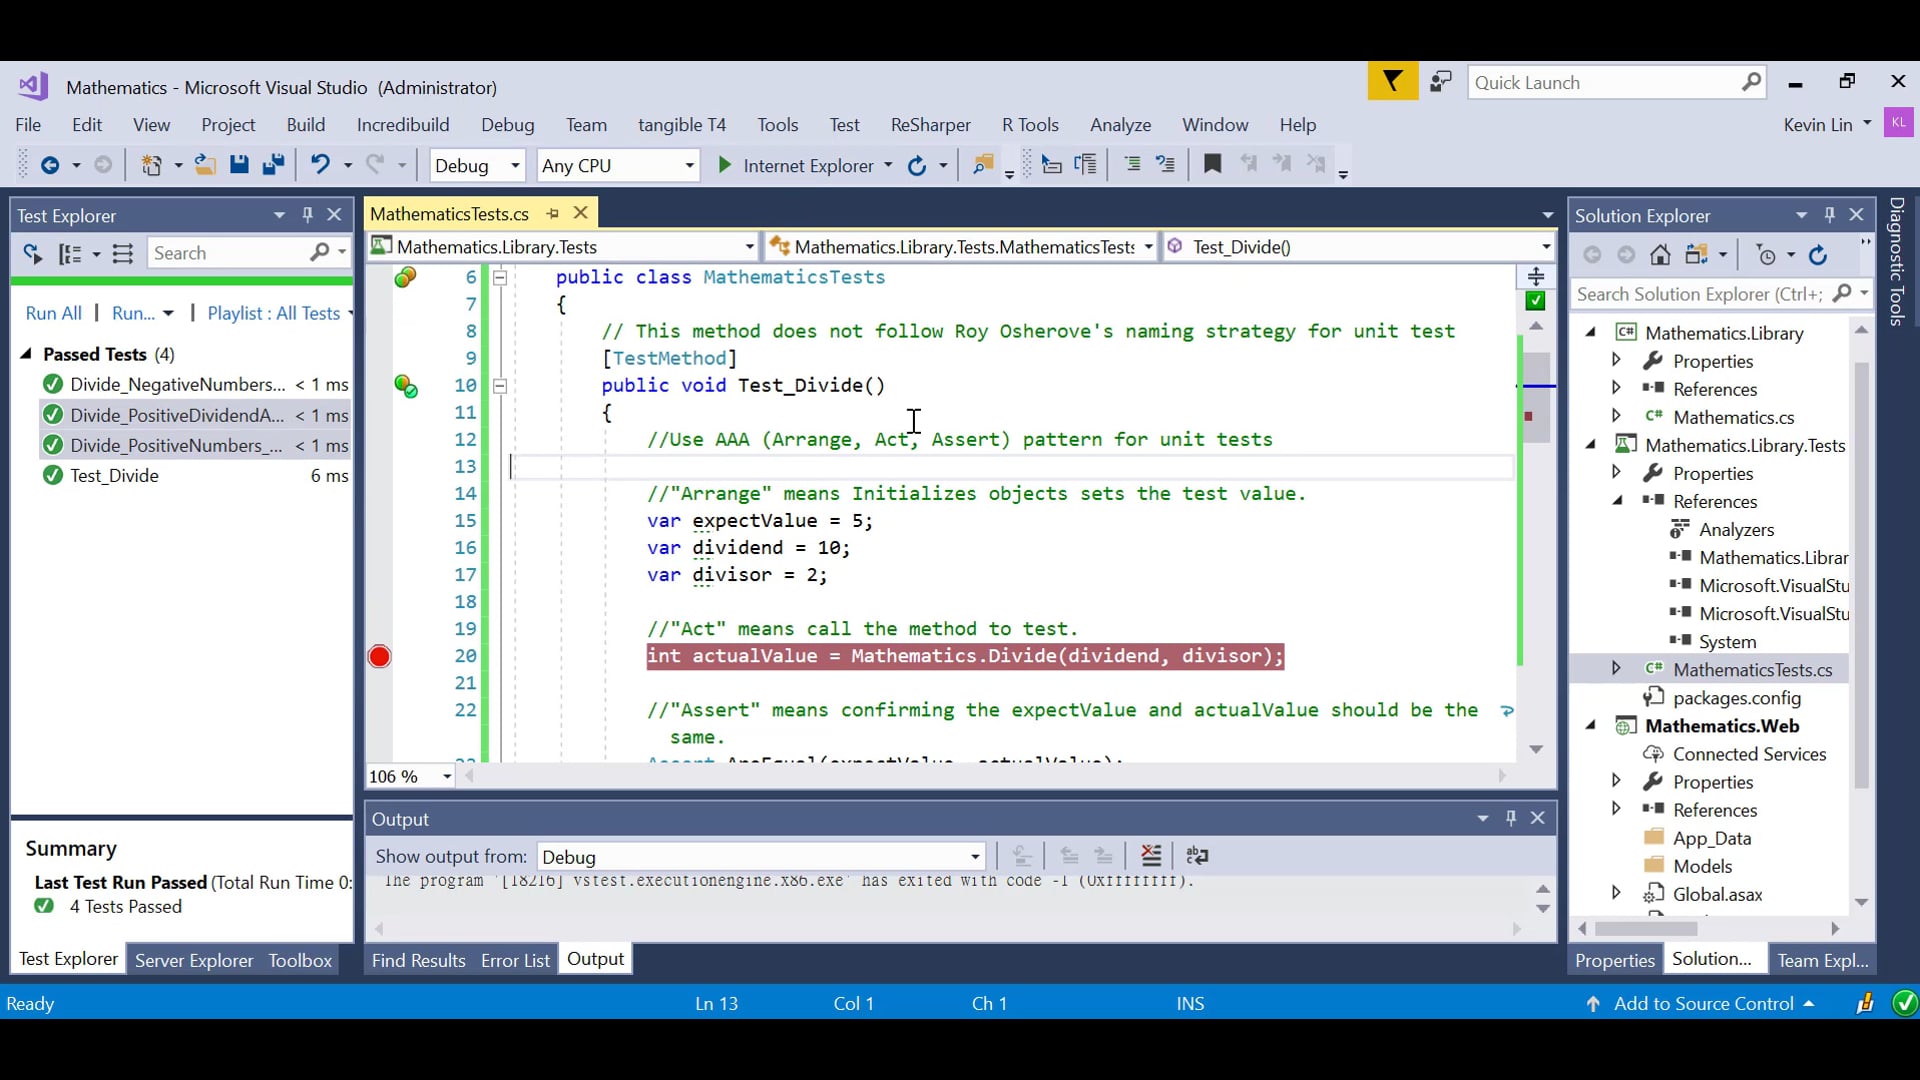The width and height of the screenshot is (1920, 1080).
Task: Start debugging with Internet Explorer
Action: click(x=796, y=165)
